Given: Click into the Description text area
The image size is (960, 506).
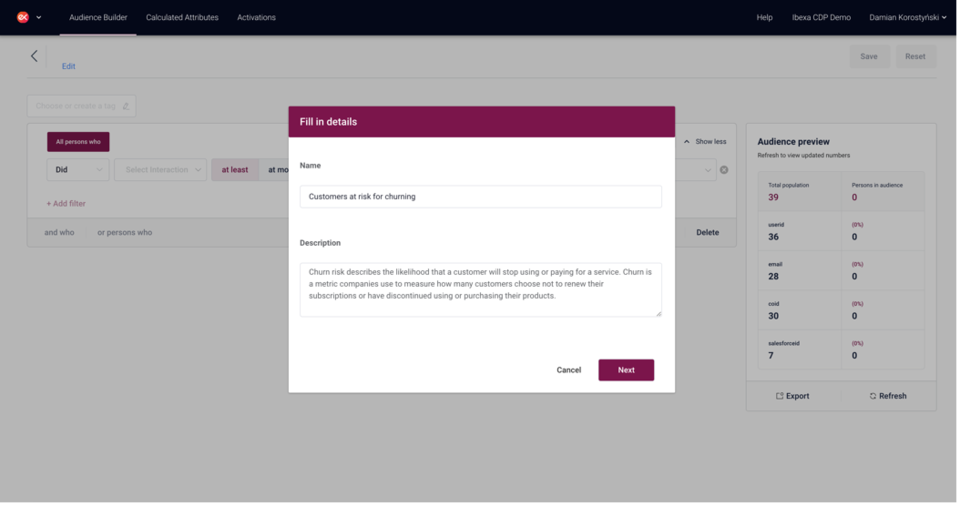Looking at the screenshot, I should click(481, 290).
